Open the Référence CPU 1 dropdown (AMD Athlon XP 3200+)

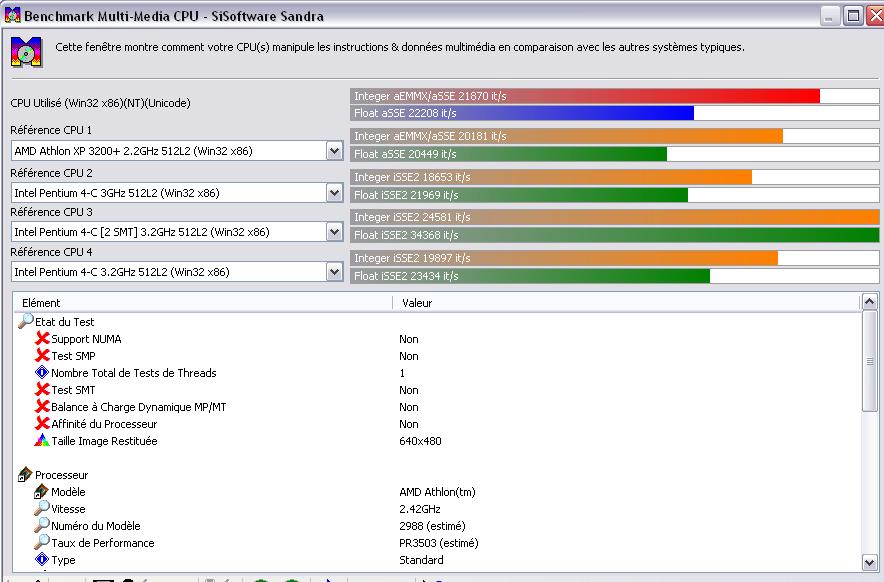point(334,151)
